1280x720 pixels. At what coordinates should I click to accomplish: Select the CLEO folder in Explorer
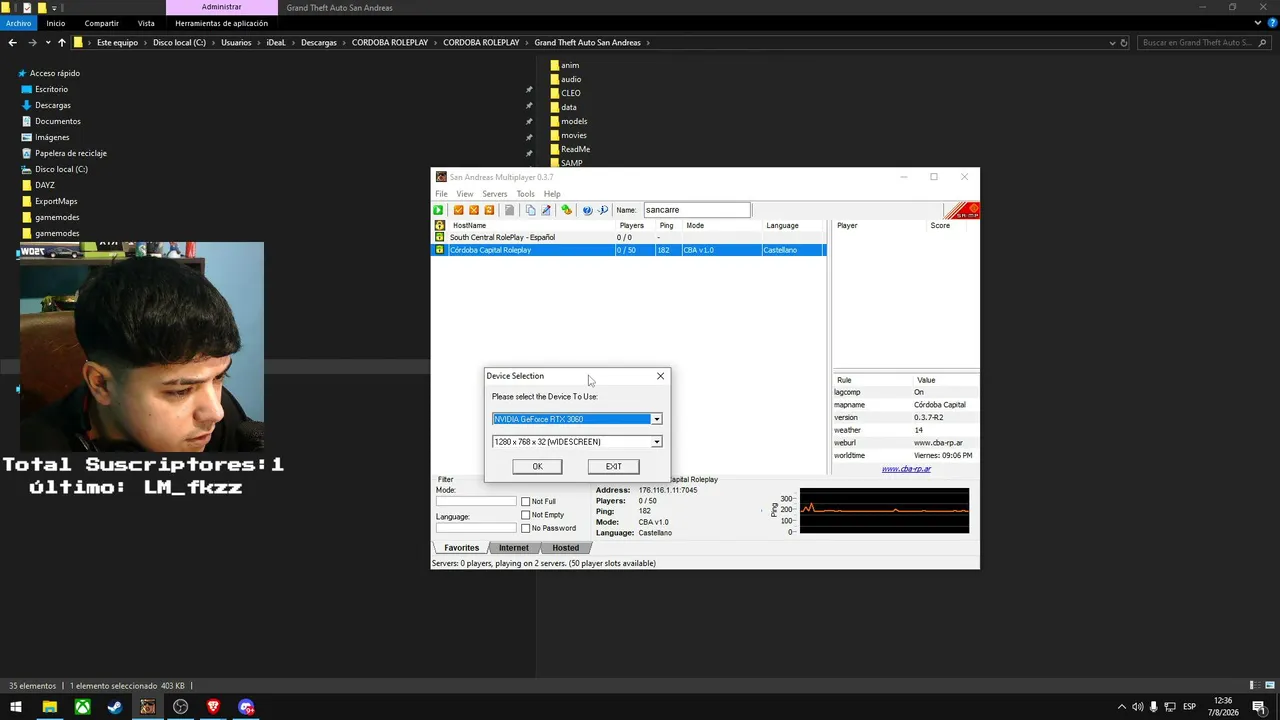coord(566,93)
